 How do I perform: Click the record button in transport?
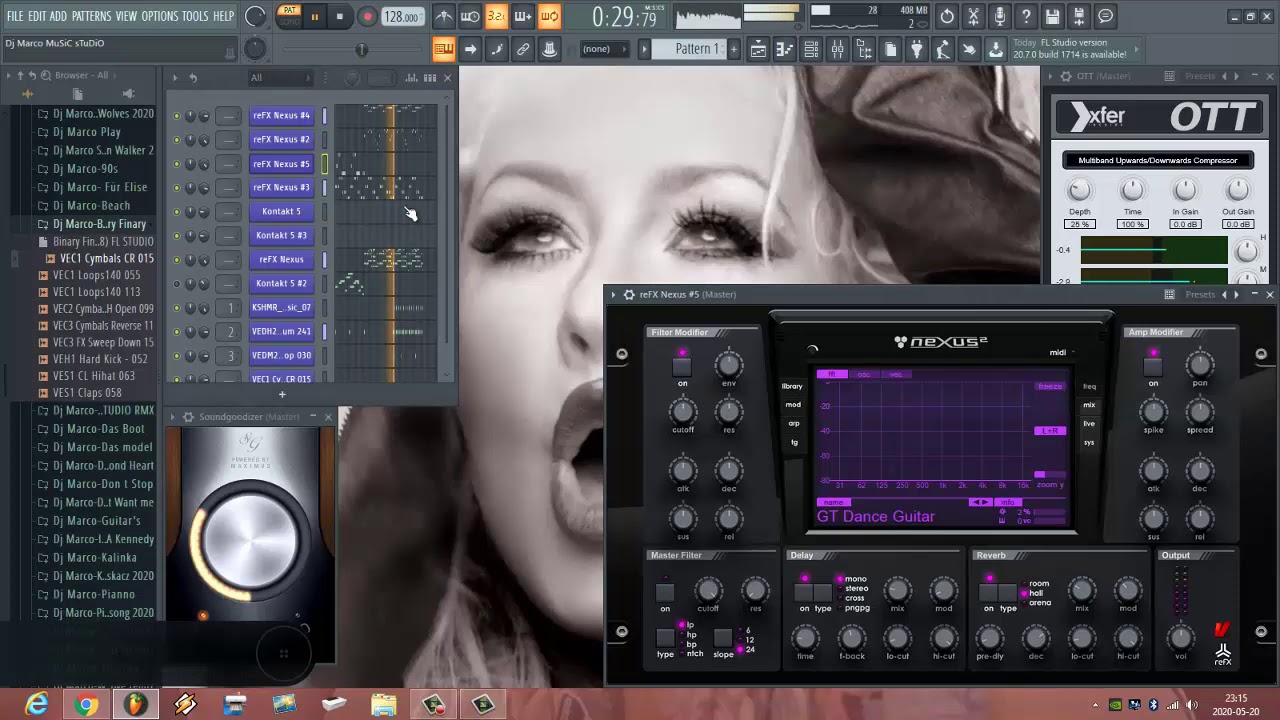367,16
